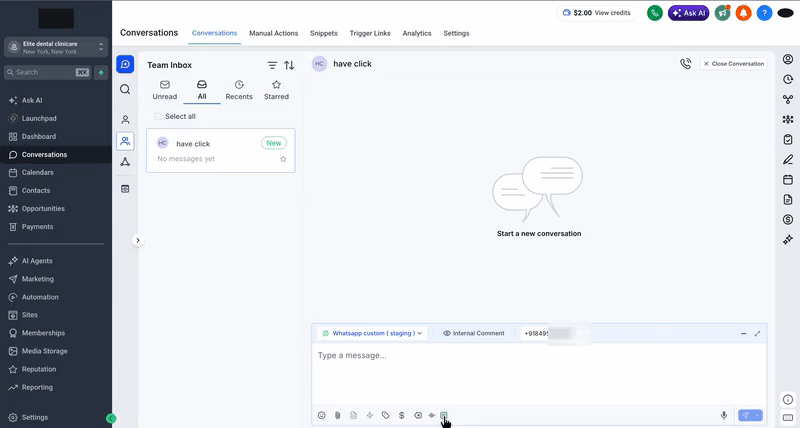The height and width of the screenshot is (428, 800).
Task: Show the Recents inbox filter
Action: pyautogui.click(x=239, y=90)
